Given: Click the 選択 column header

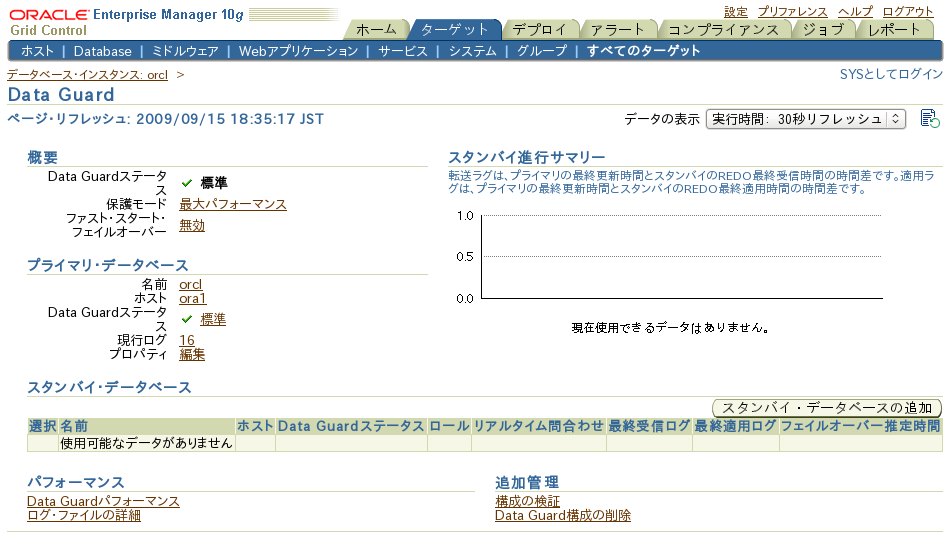Looking at the screenshot, I should point(42,426).
